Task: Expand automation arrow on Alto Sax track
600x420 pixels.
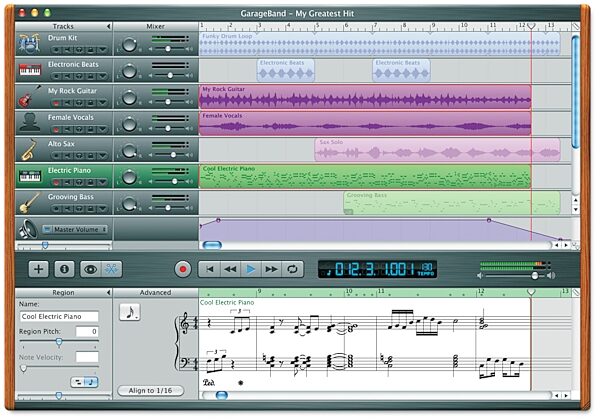Action: tap(103, 155)
